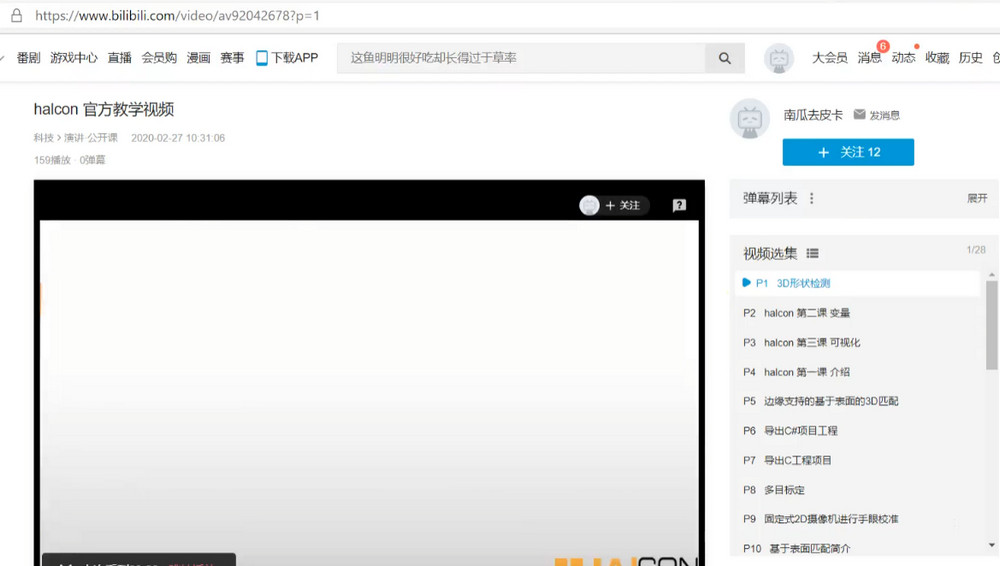This screenshot has height=566, width=1000.
Task: Expand the 弹幕列表 with 展开
Action: pos(977,198)
